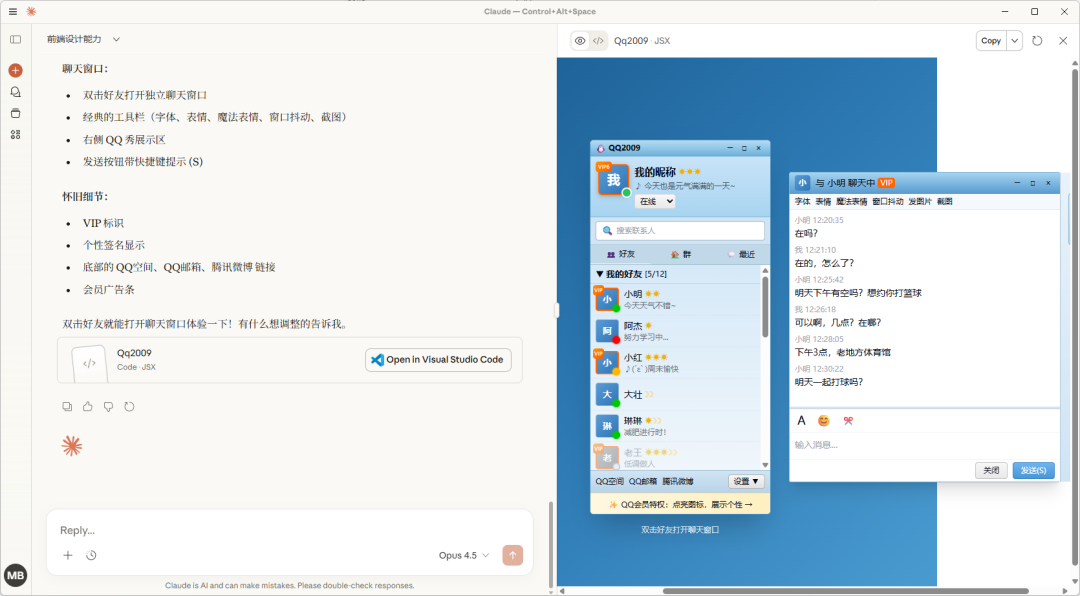Open the 在线 status dropdown
This screenshot has height=596, width=1080.
coord(655,201)
